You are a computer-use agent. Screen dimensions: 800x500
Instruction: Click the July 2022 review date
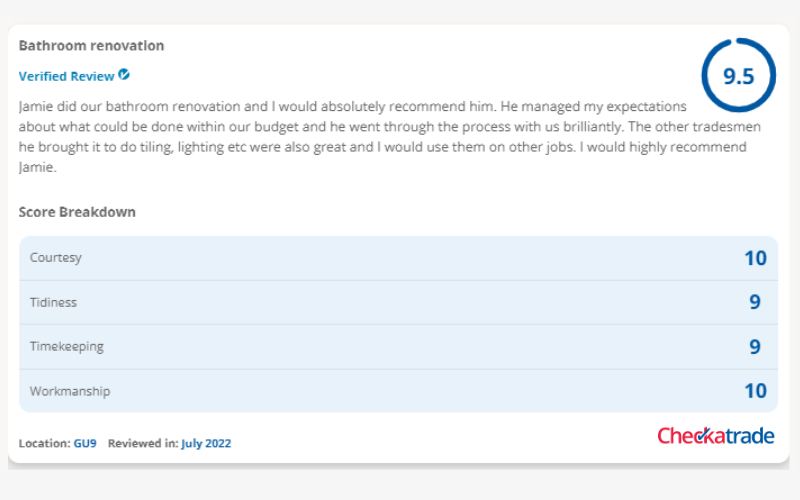click(x=206, y=443)
